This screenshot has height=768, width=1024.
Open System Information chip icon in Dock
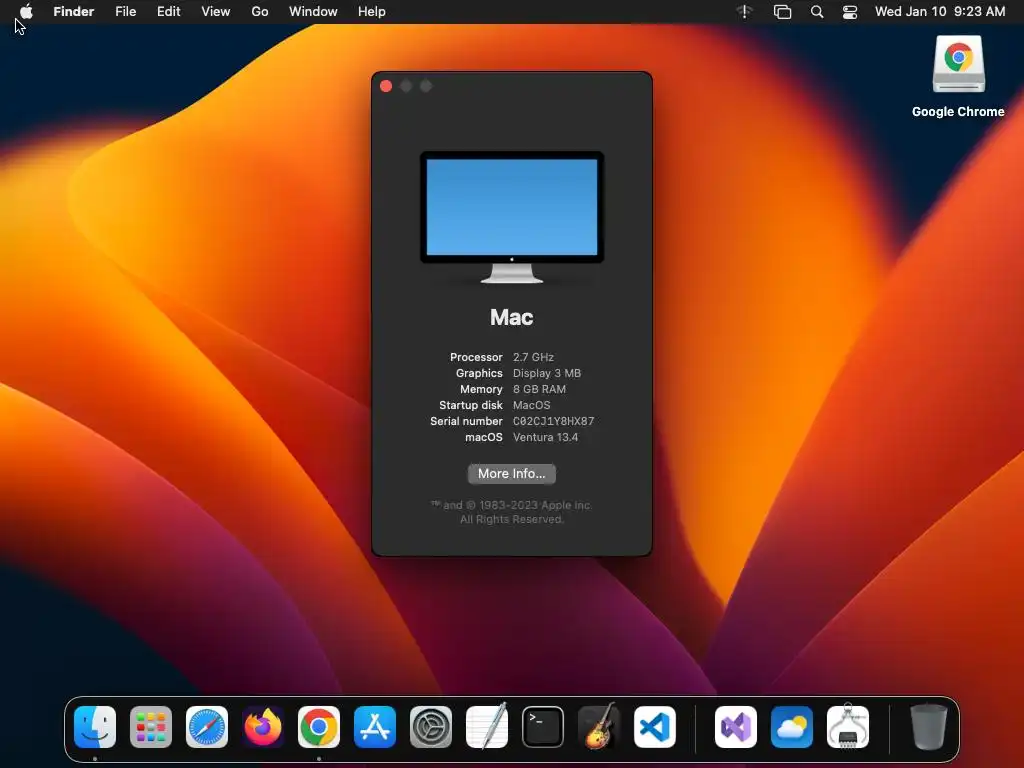click(x=848, y=726)
